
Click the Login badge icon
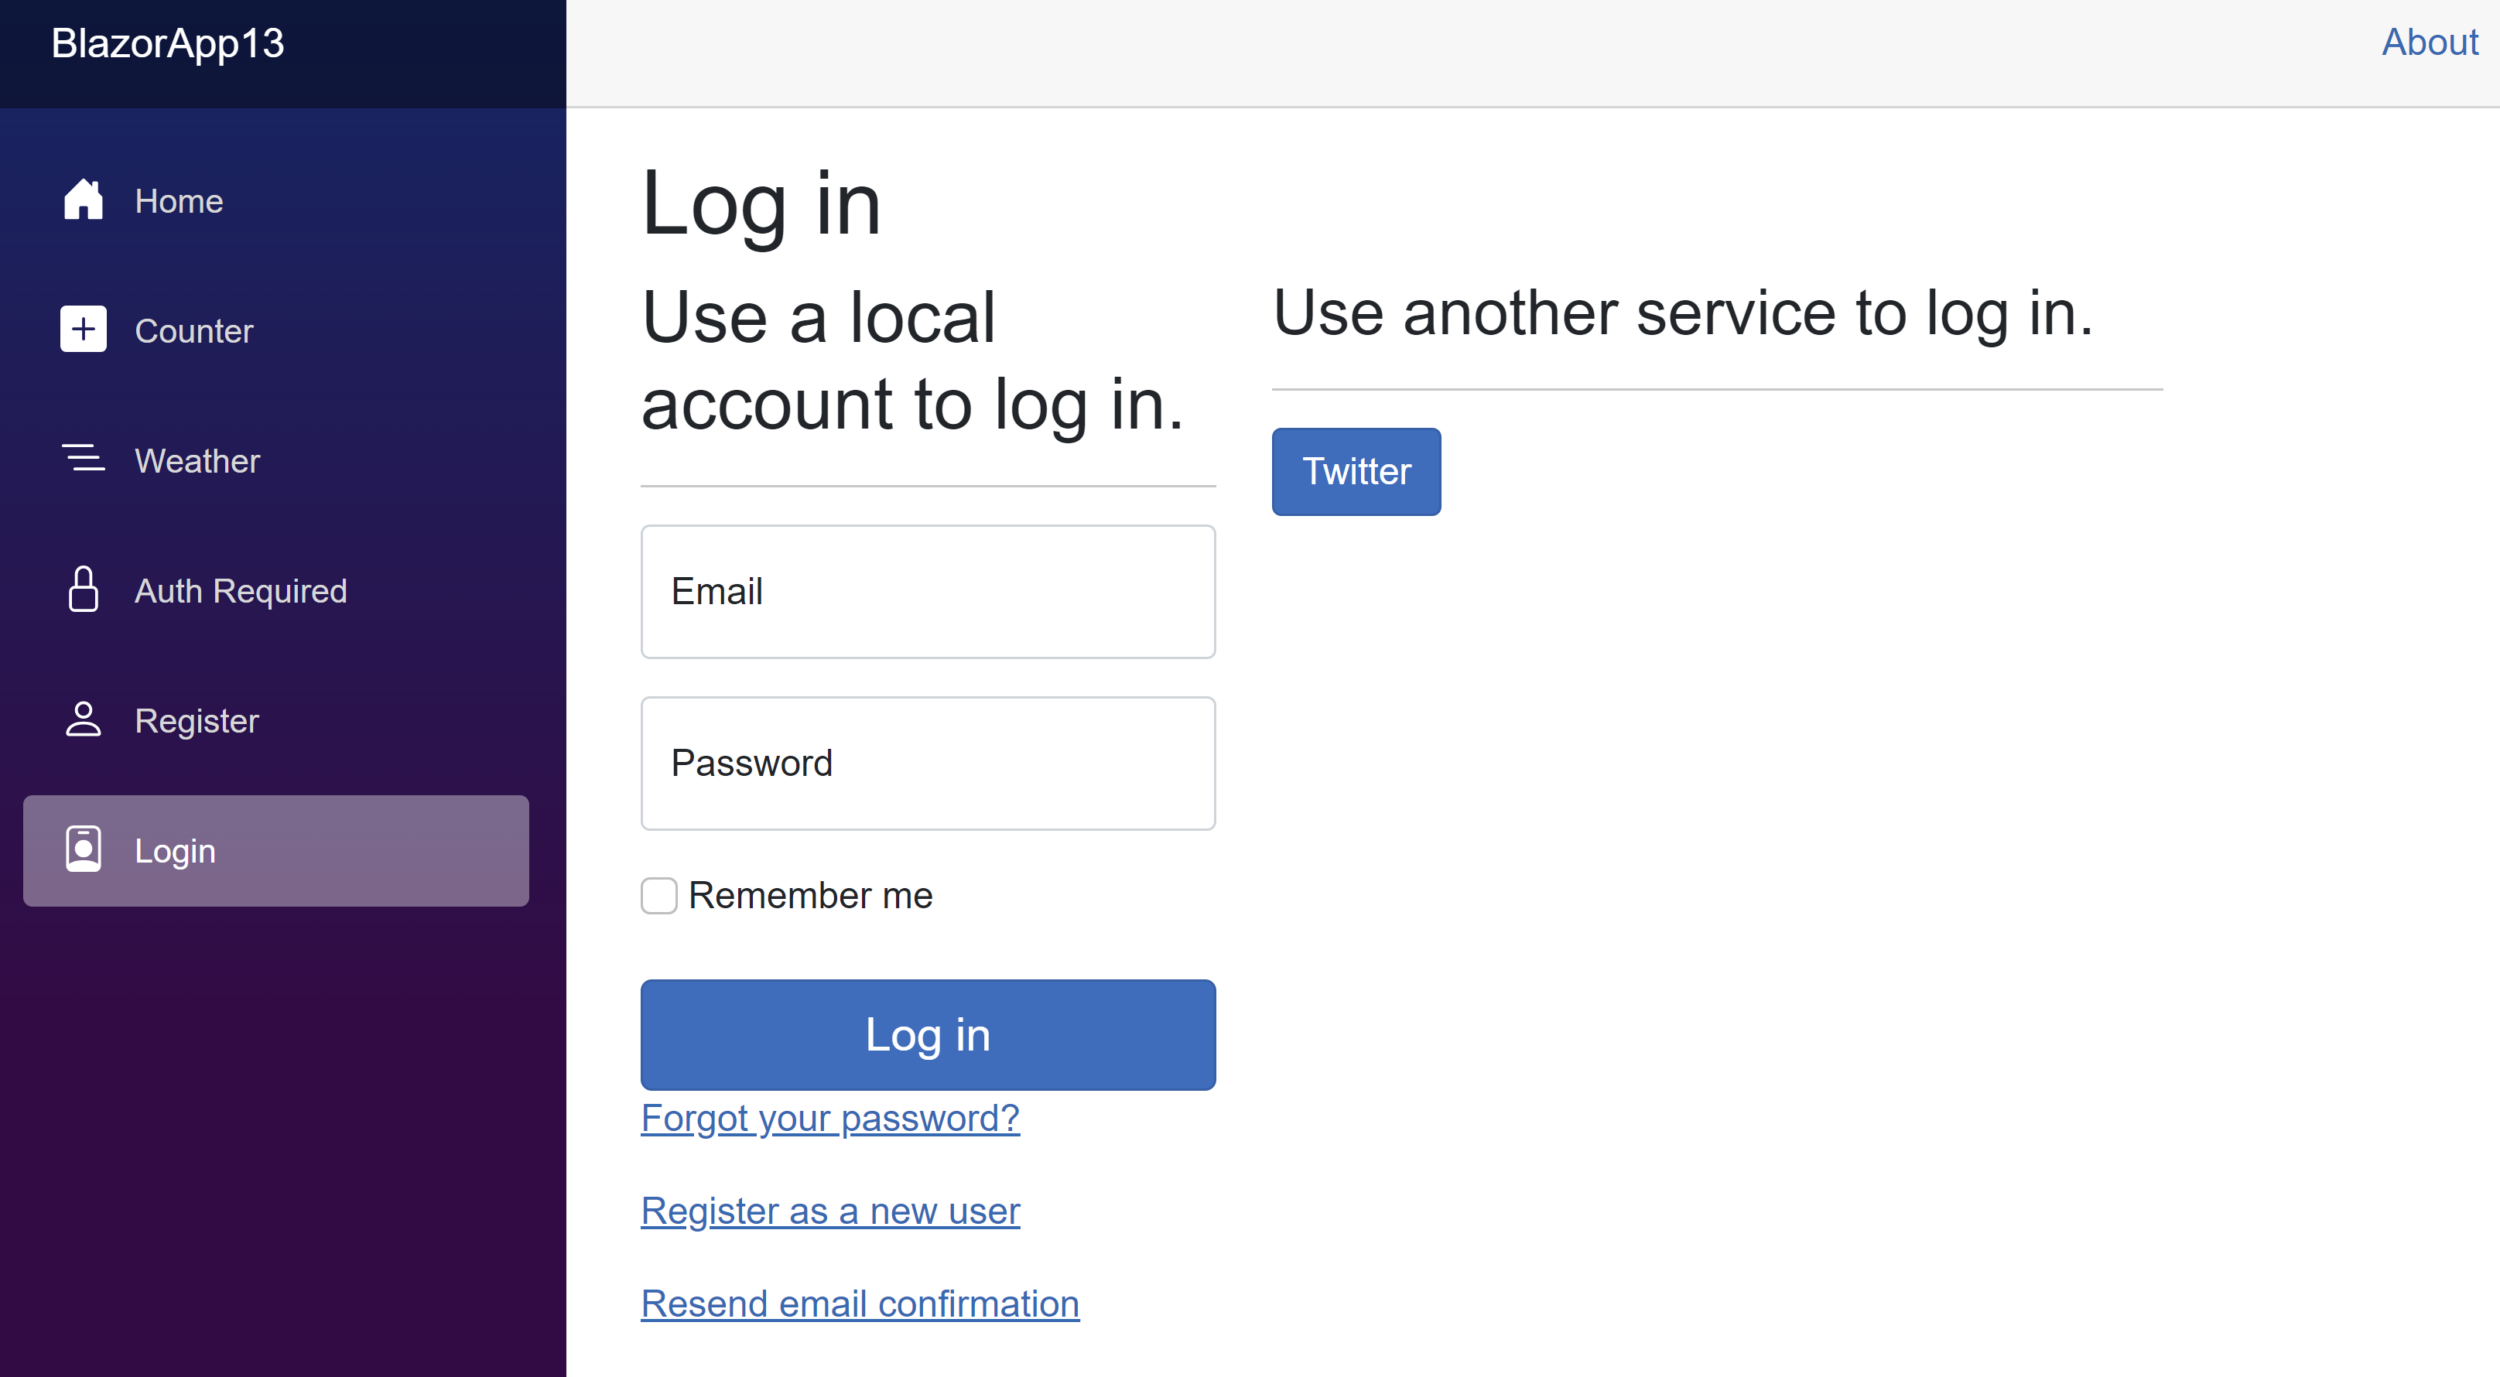(x=83, y=850)
